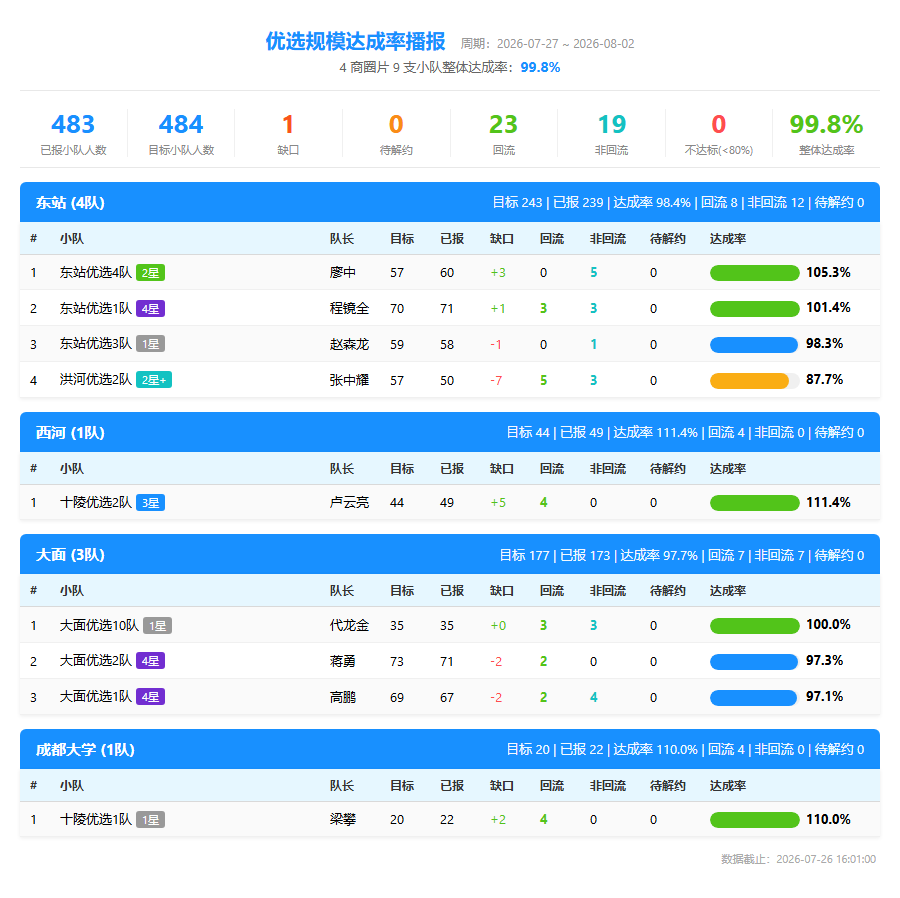Click captain name 代龙金
Viewport: 900px width, 898px height.
(349, 625)
